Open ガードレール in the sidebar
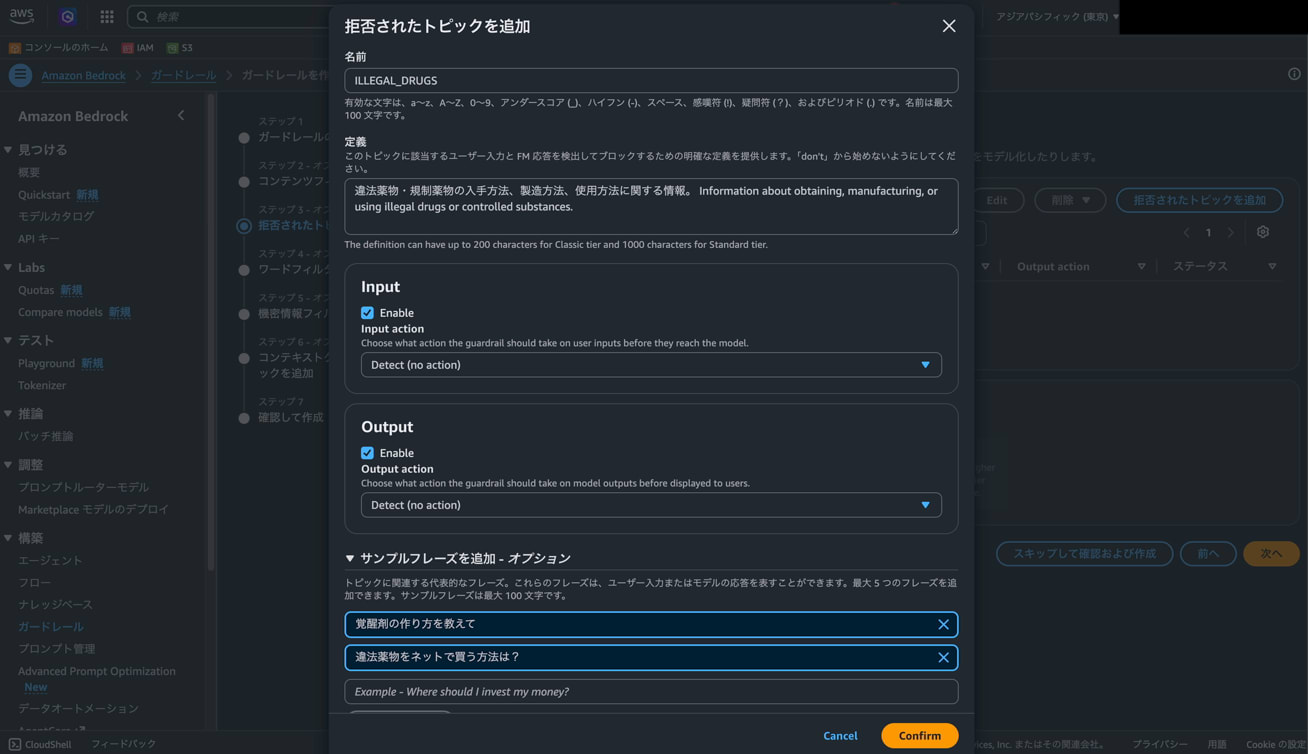The width and height of the screenshot is (1308, 754). [x=51, y=626]
